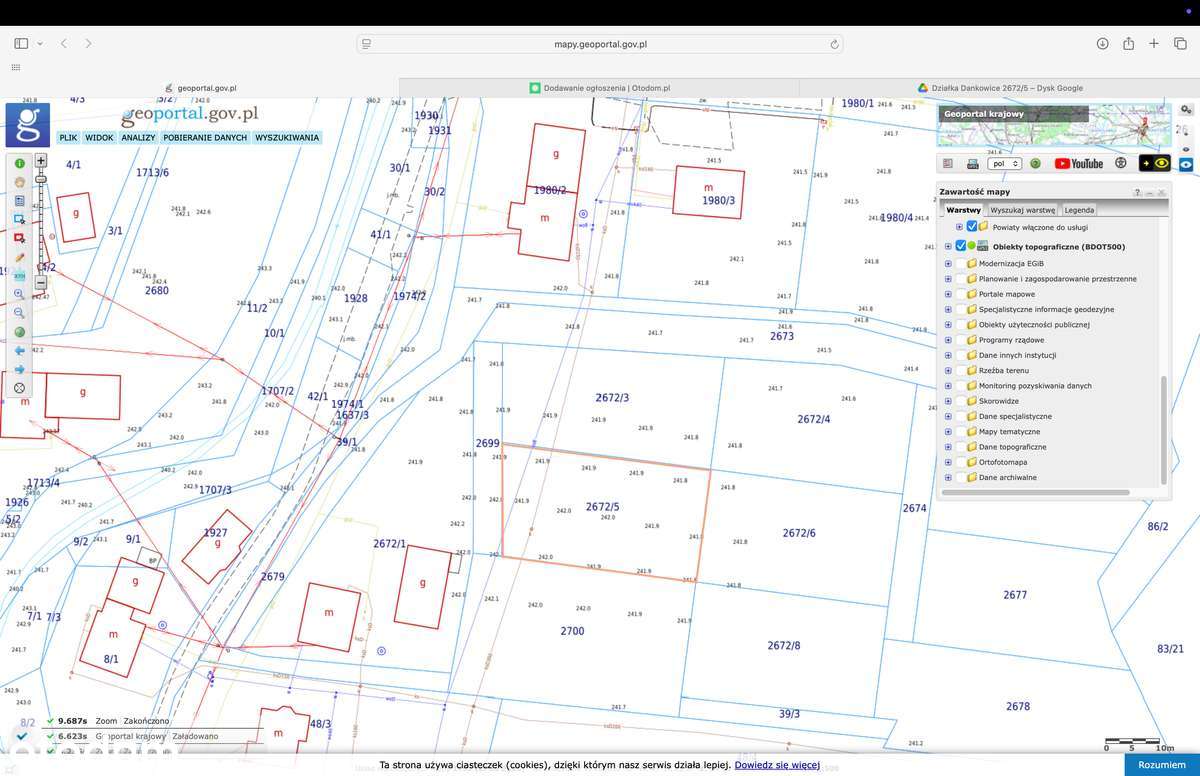Reload page in Safari address bar
The height and width of the screenshot is (776, 1200).
click(x=834, y=44)
